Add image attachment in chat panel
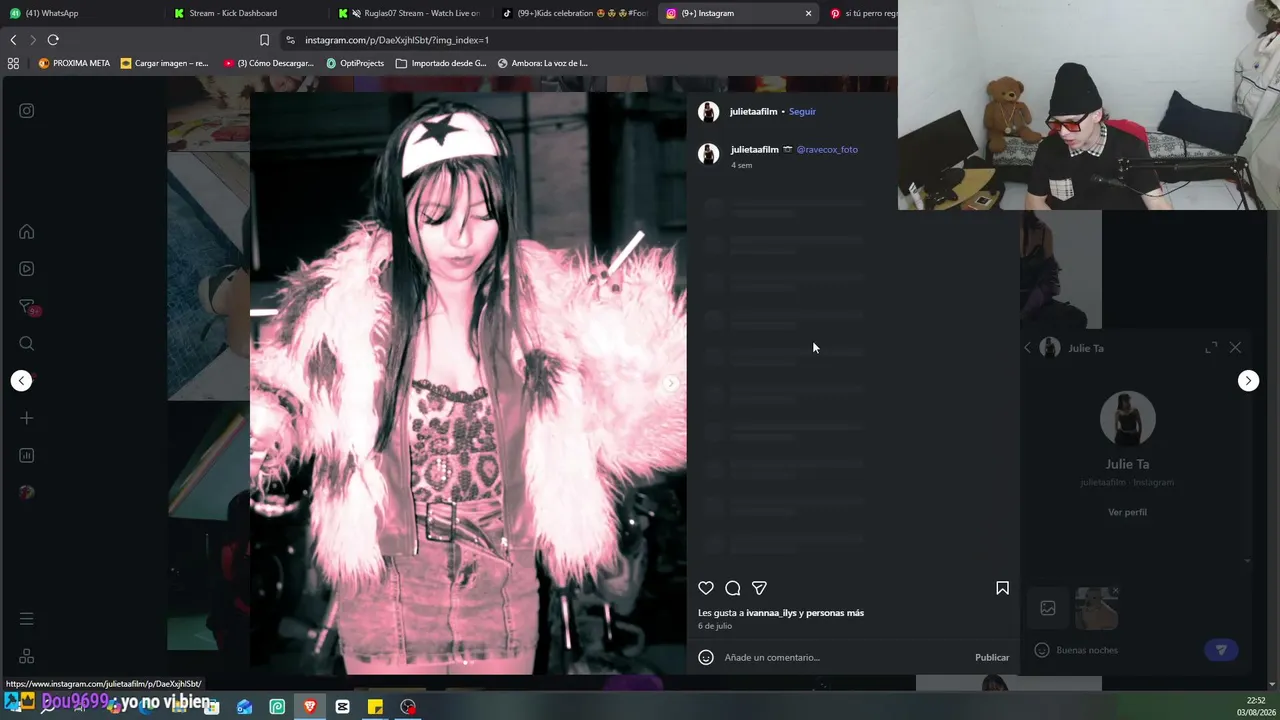The width and height of the screenshot is (1280, 720). pyautogui.click(x=1048, y=608)
